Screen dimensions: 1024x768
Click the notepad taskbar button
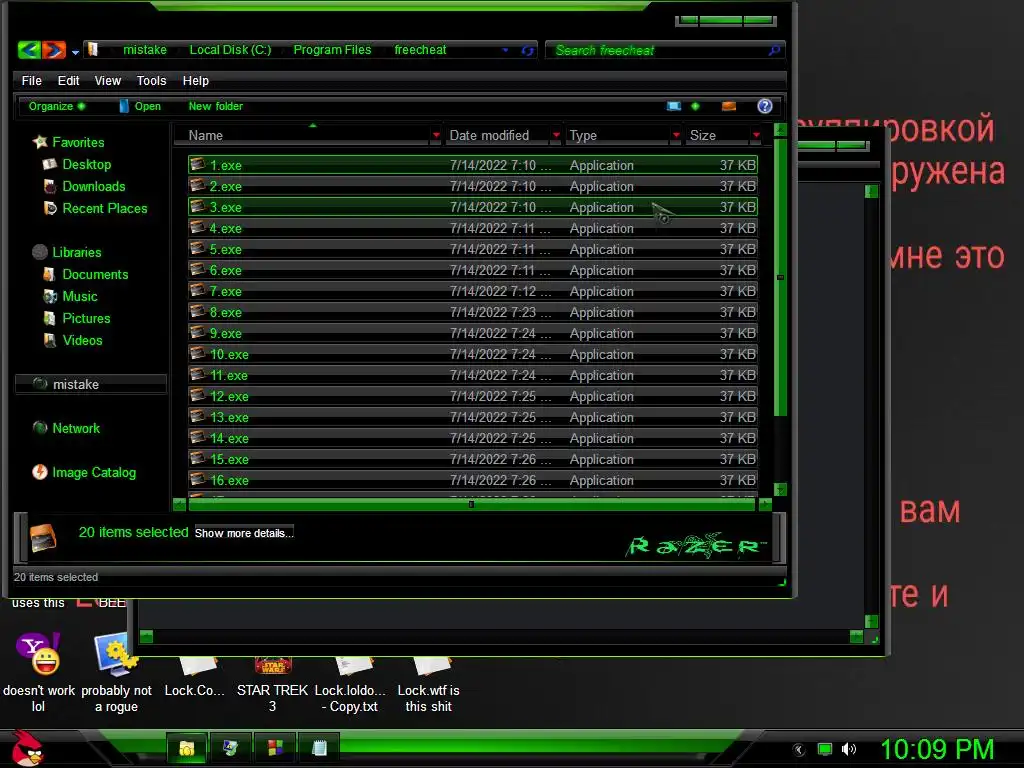pyautogui.click(x=319, y=748)
